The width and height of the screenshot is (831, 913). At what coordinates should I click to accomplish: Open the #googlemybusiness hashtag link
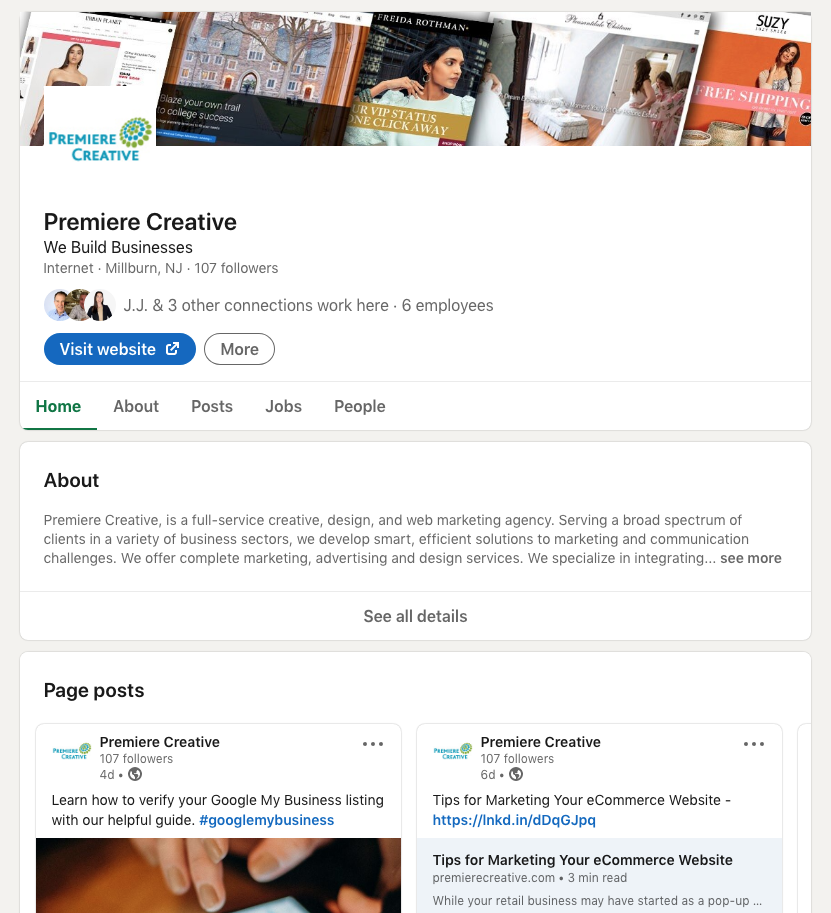(x=267, y=820)
